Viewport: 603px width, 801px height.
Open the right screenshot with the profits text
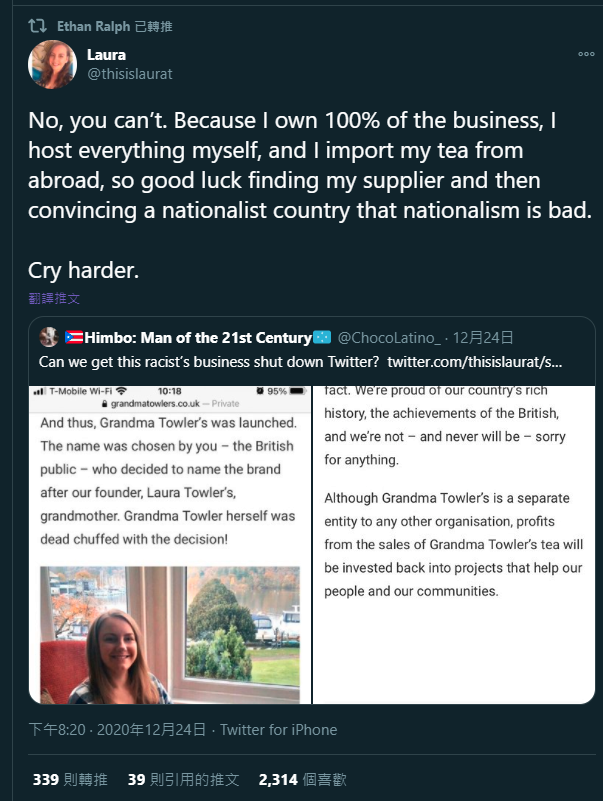pyautogui.click(x=454, y=545)
